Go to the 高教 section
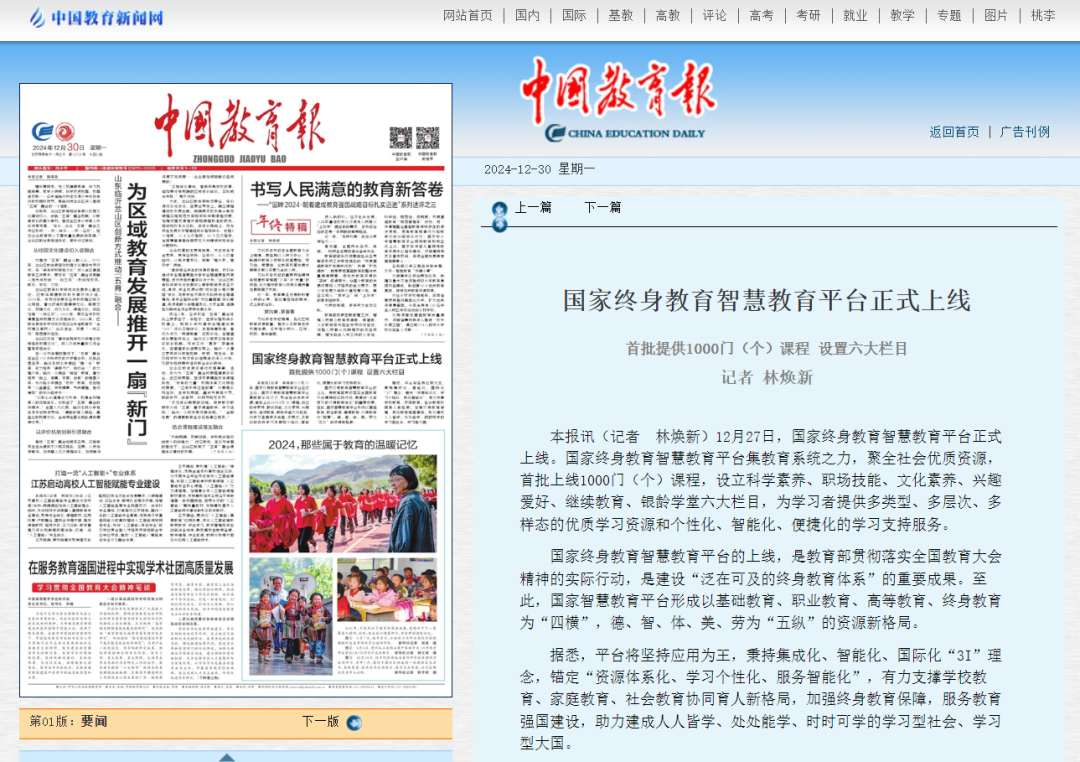This screenshot has height=762, width=1080. [668, 15]
